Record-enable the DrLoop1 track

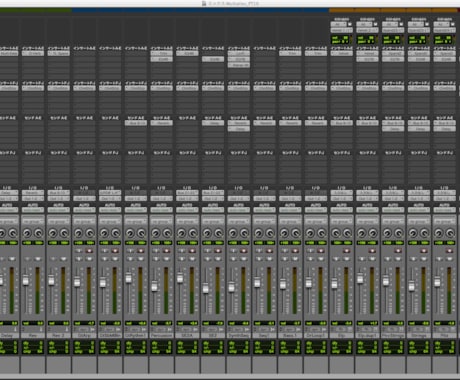coord(321,251)
